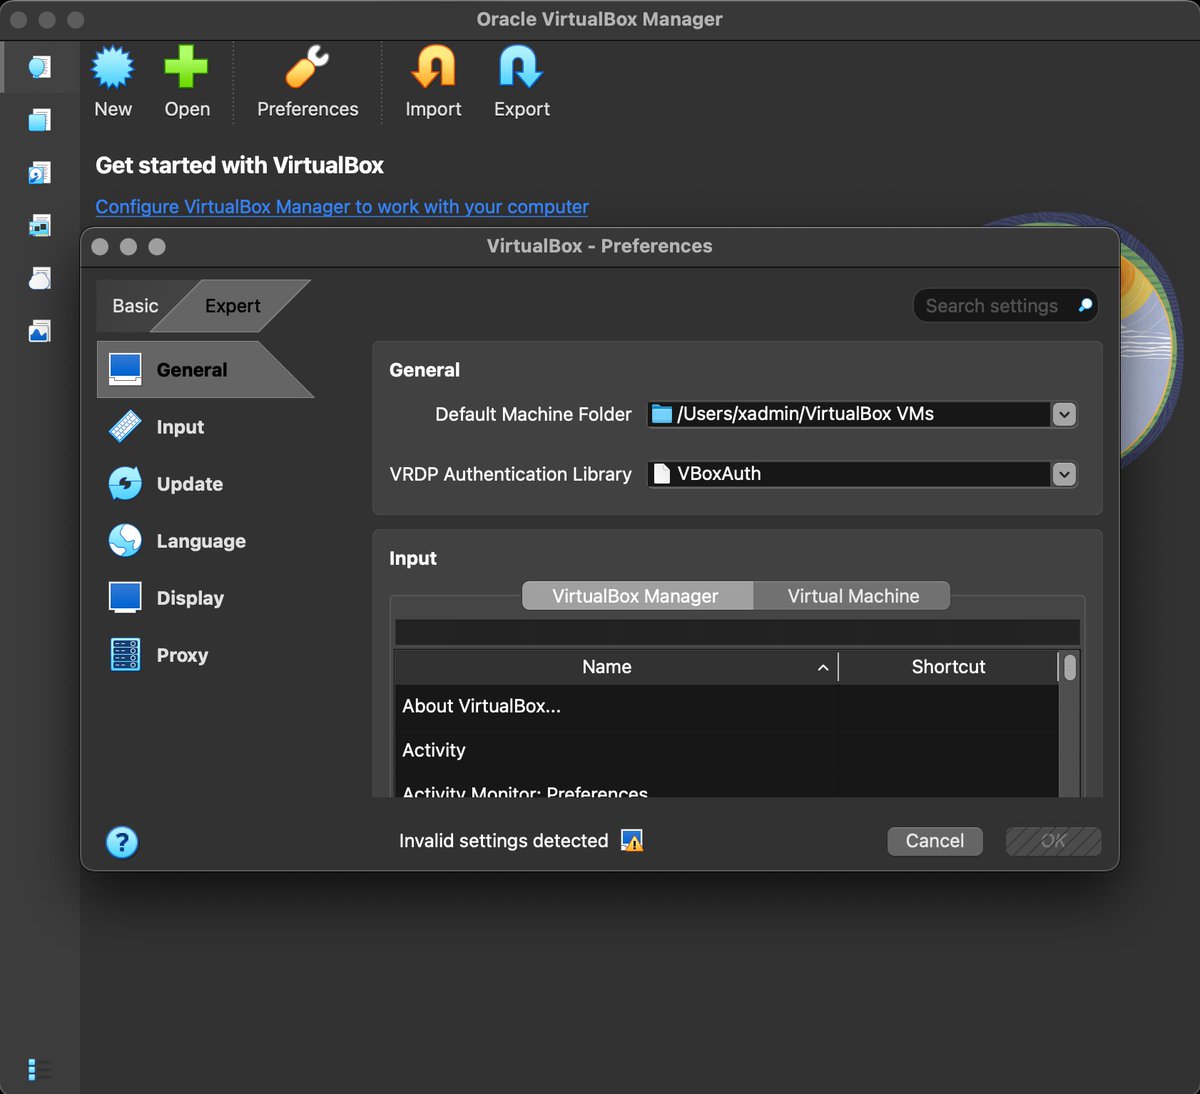
Task: Select the Update refresh icon category
Action: coord(126,484)
